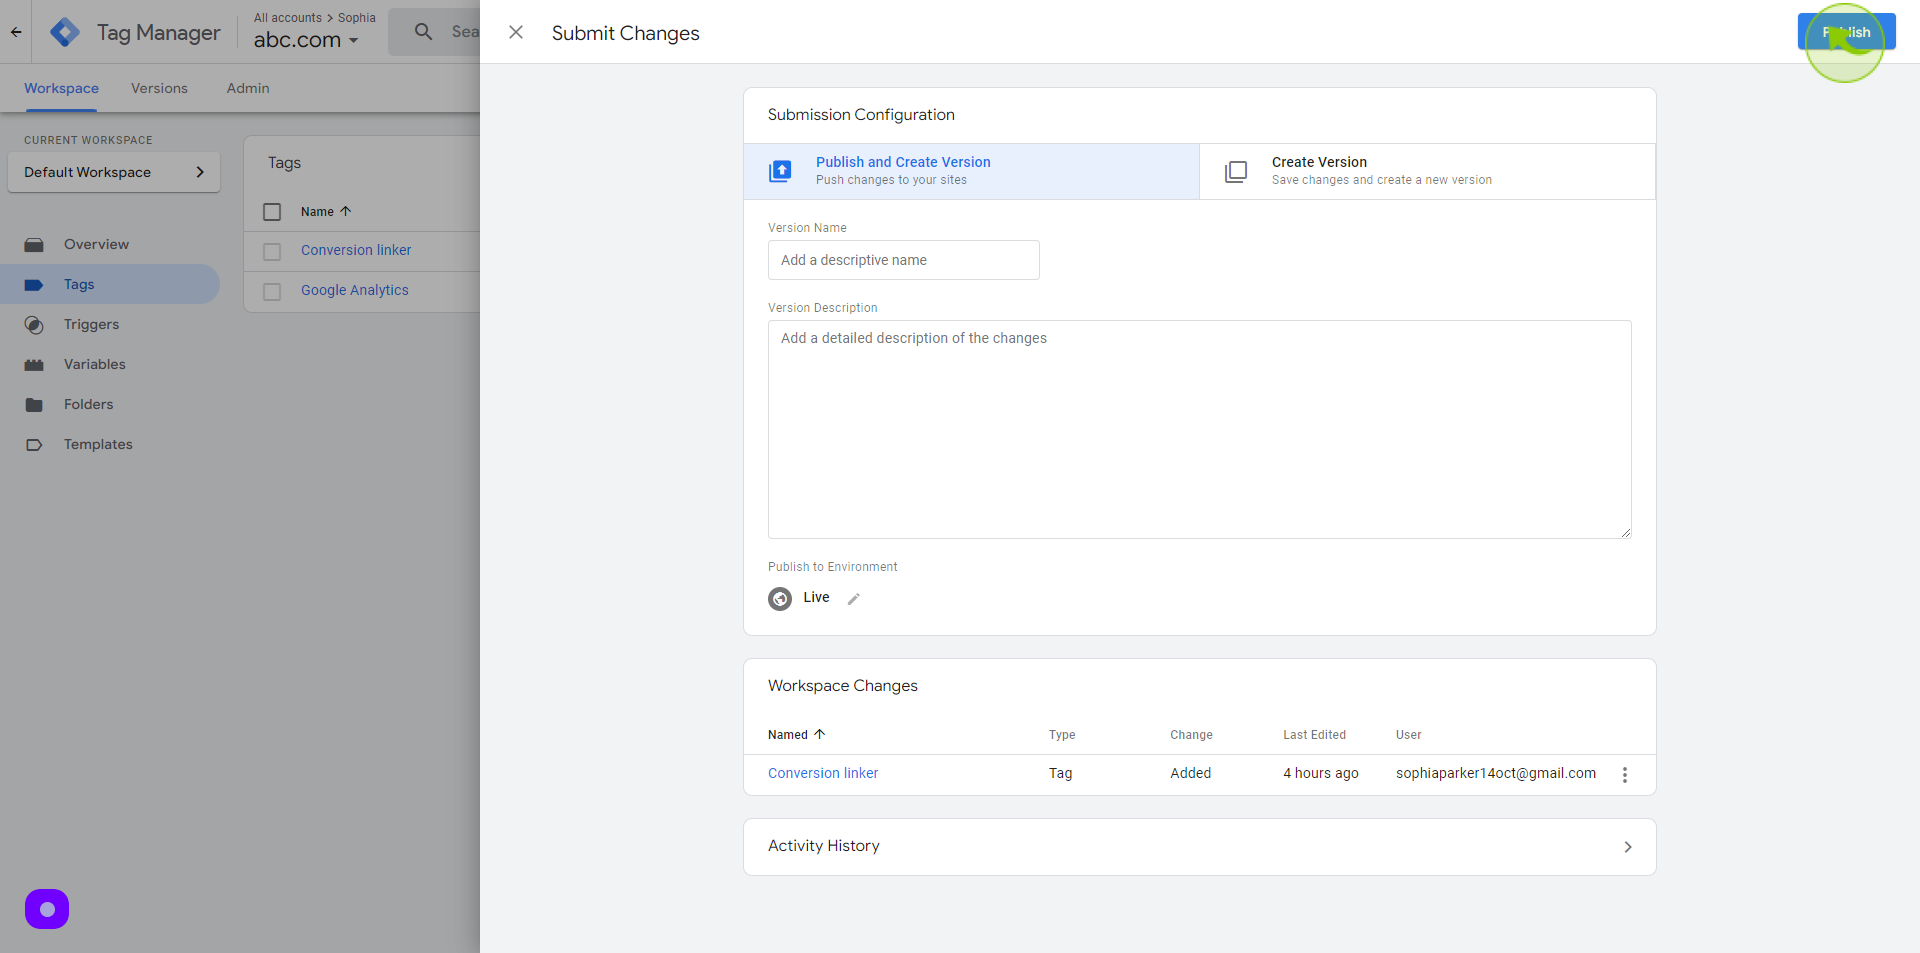Click the Type column header
The image size is (1920, 953).
[1062, 734]
